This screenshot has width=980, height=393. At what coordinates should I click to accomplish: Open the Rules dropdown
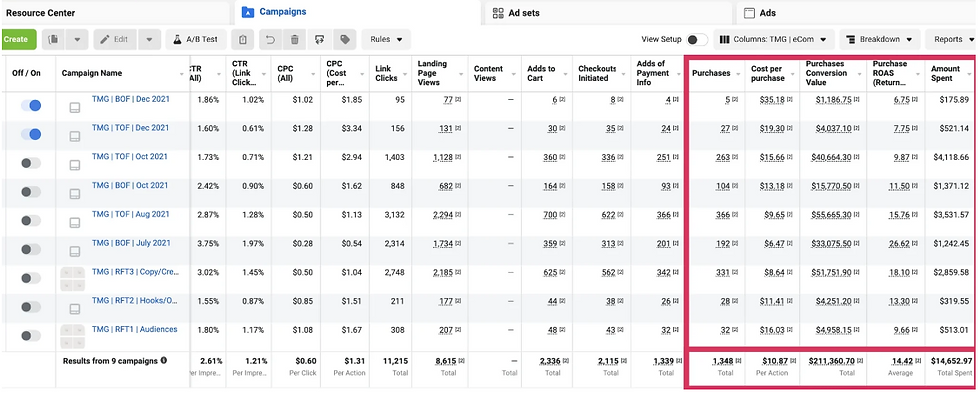(386, 39)
